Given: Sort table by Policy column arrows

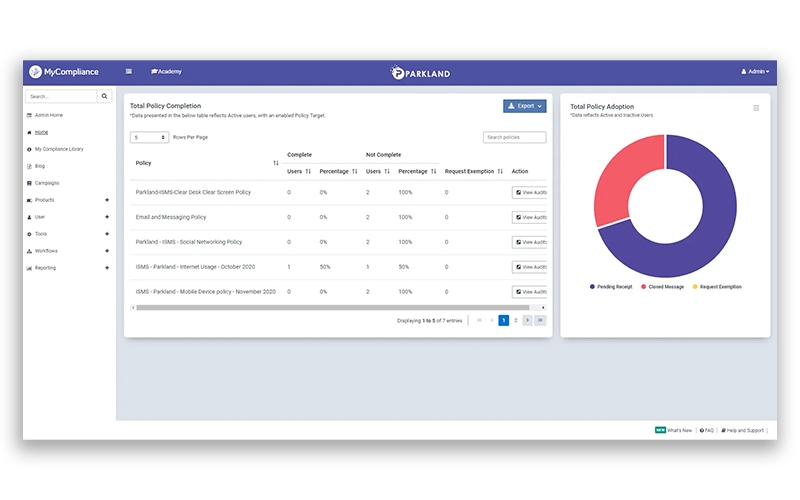Looking at the screenshot, I should click(x=276, y=163).
